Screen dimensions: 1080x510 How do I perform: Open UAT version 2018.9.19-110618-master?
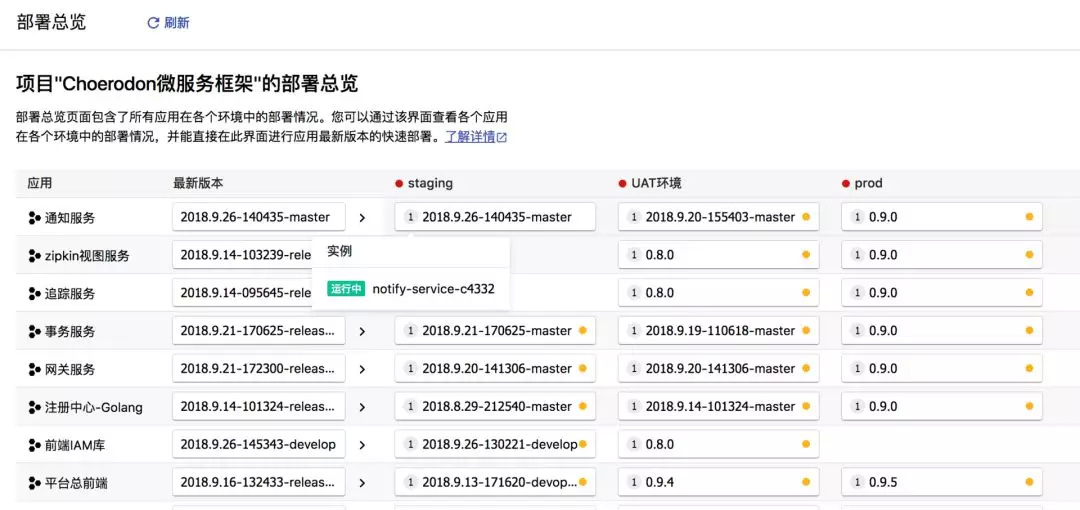(718, 330)
